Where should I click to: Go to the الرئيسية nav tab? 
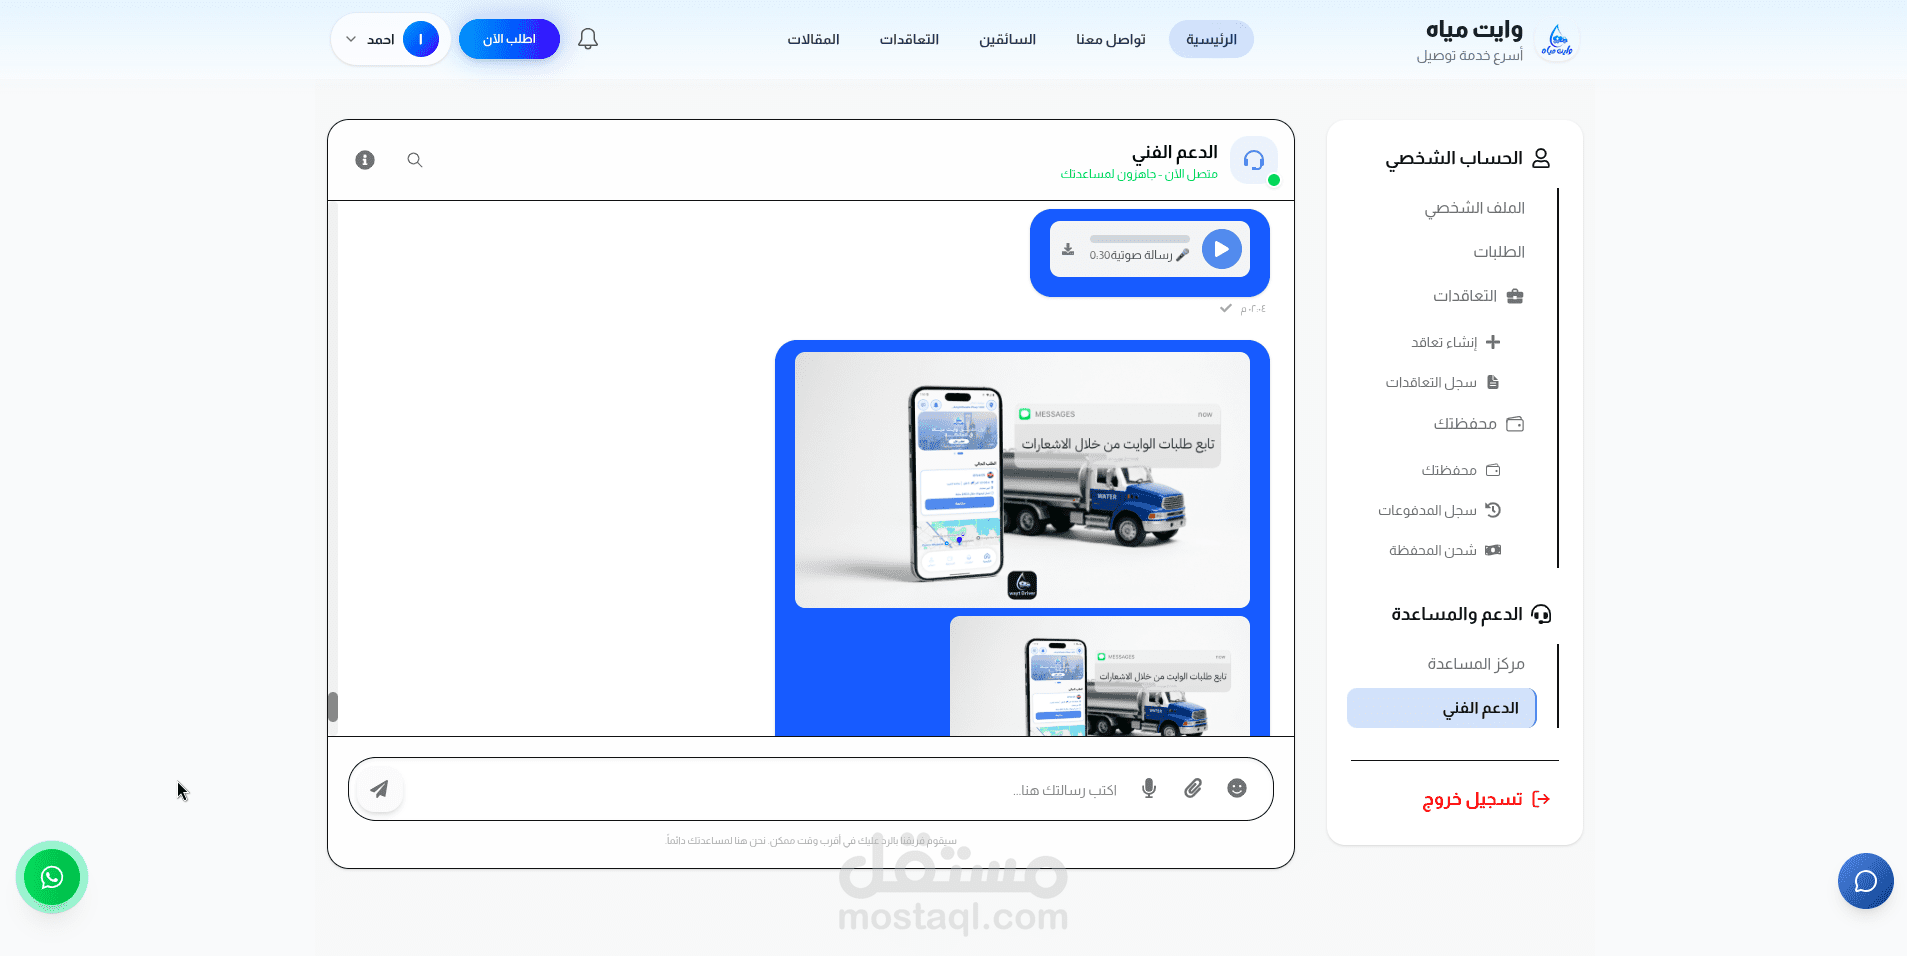[x=1211, y=39]
